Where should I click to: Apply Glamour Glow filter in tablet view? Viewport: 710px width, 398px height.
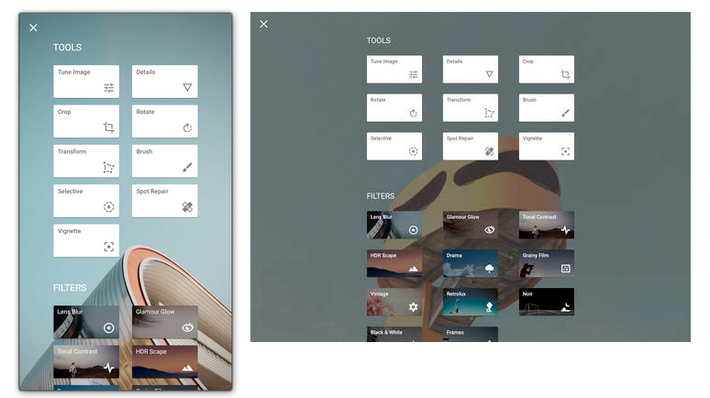470,225
